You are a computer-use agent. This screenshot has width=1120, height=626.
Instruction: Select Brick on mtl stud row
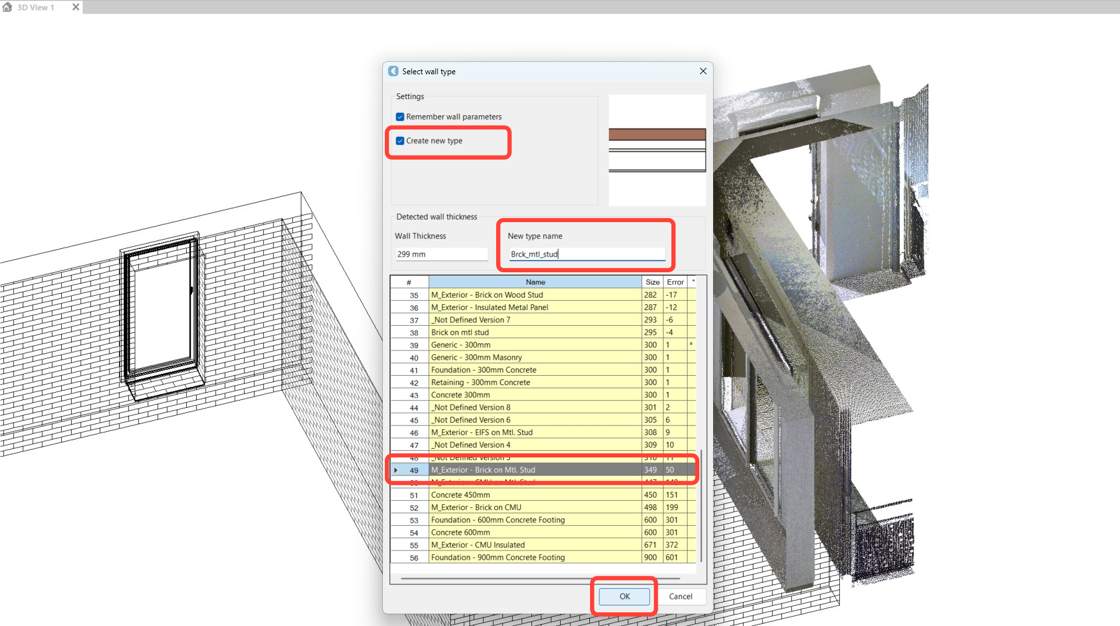(543, 332)
